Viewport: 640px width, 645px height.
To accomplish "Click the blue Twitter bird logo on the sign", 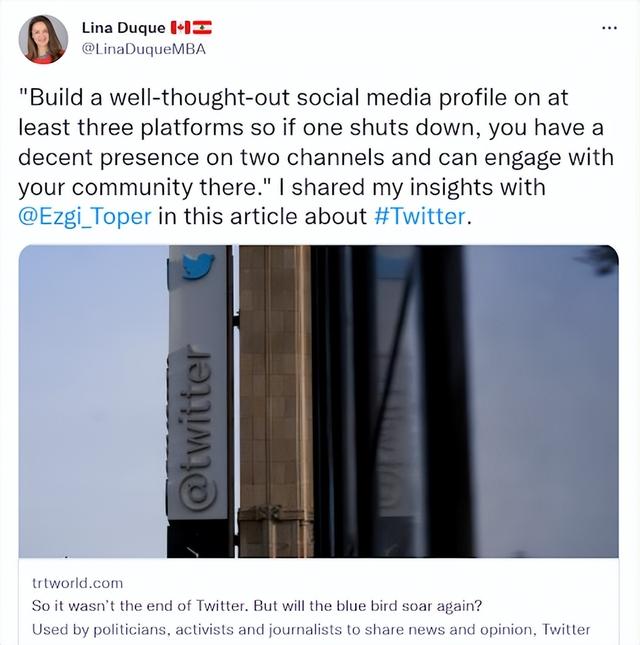I will pyautogui.click(x=198, y=266).
